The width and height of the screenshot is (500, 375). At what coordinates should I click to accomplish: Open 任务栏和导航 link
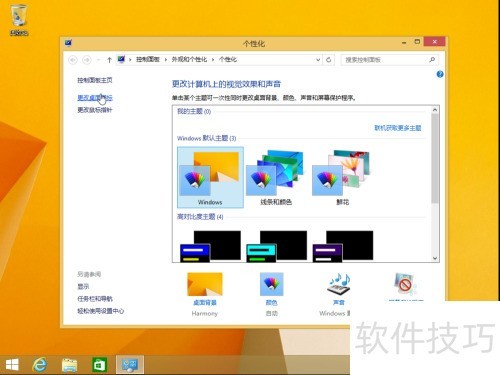click(x=95, y=299)
